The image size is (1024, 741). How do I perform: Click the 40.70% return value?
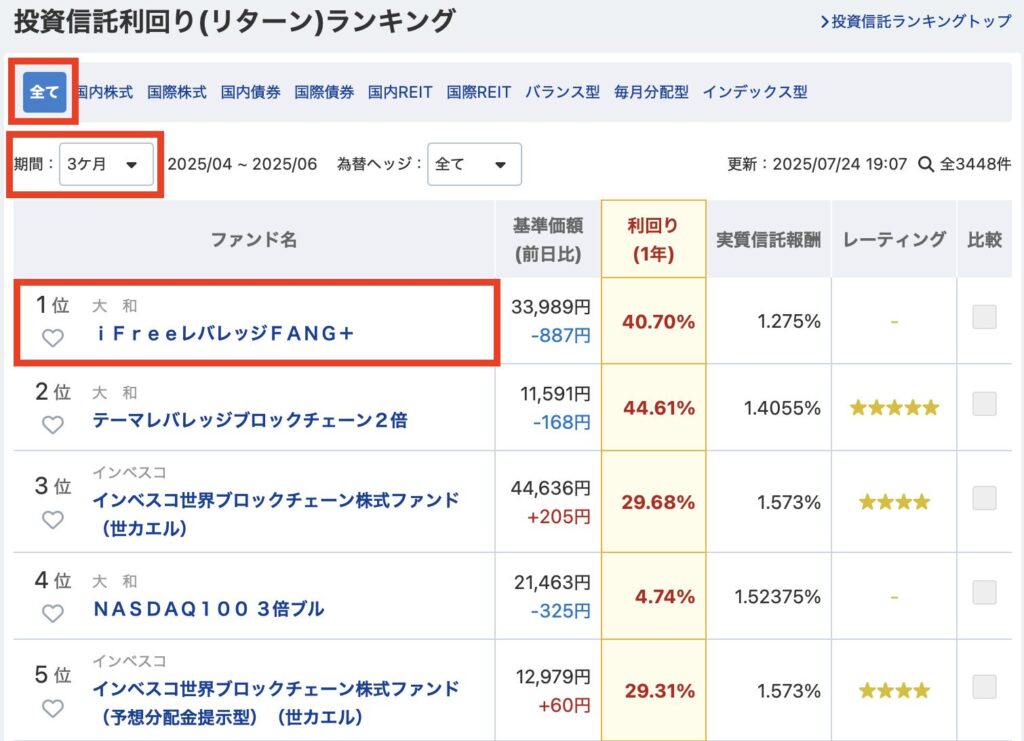658,322
